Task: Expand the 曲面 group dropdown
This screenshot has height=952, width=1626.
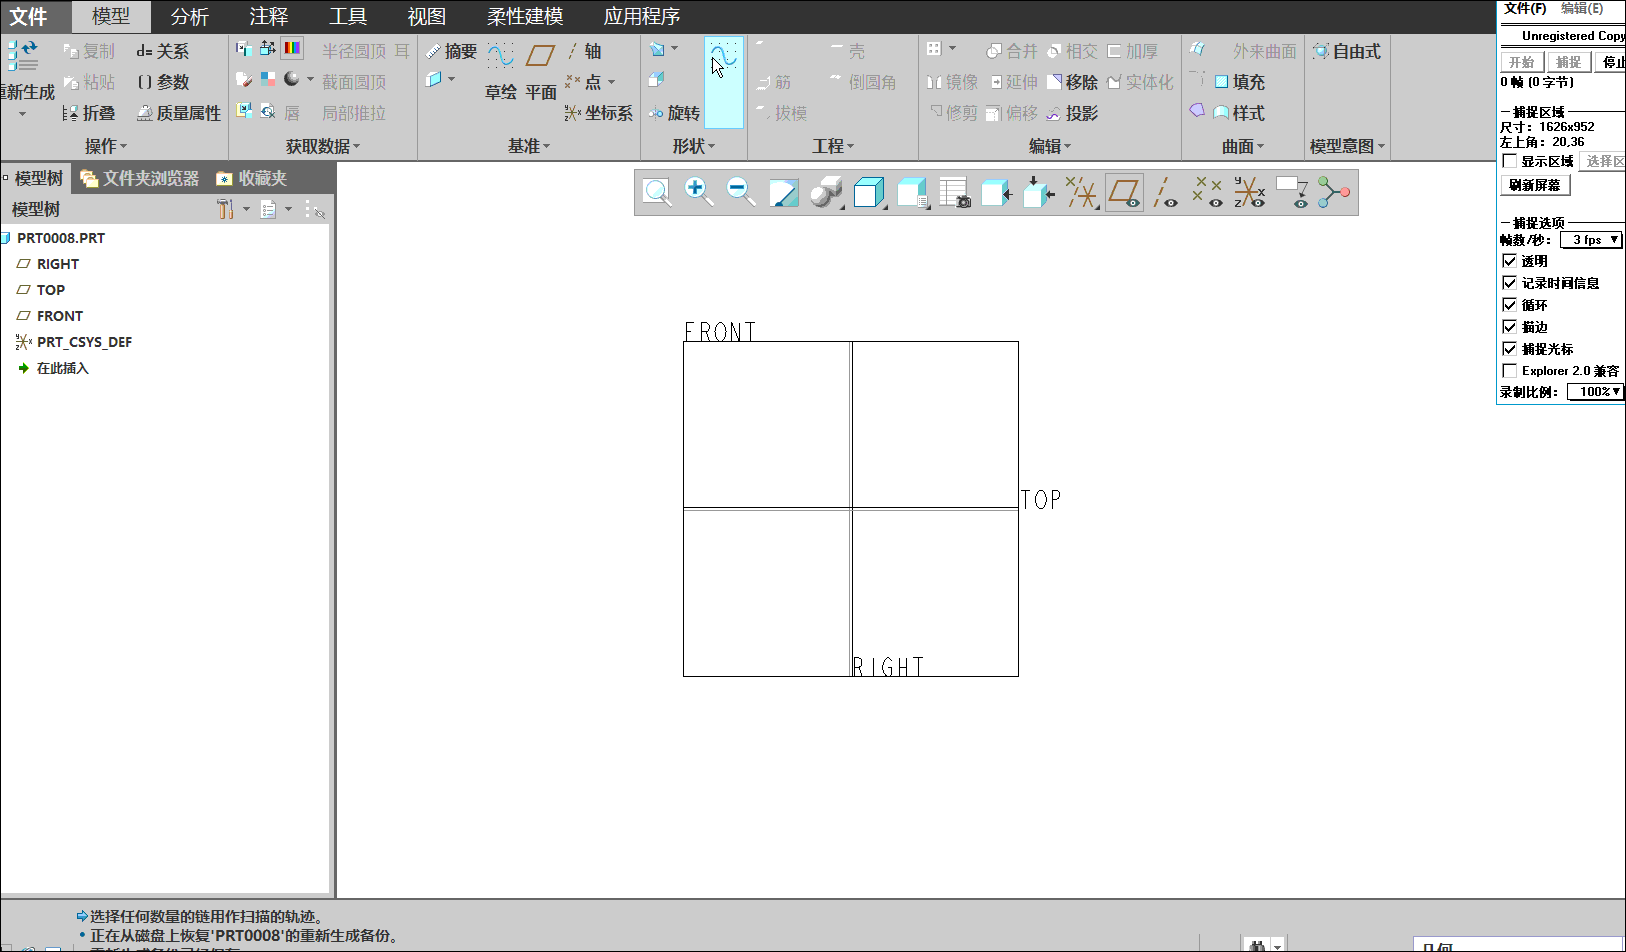Action: tap(1243, 146)
